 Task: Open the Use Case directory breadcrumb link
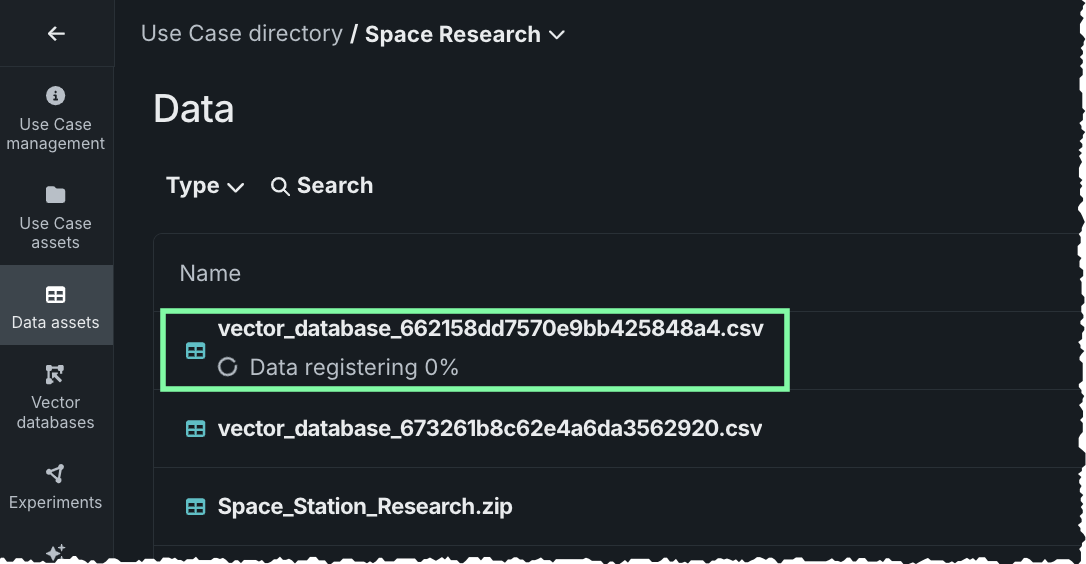pos(241,34)
